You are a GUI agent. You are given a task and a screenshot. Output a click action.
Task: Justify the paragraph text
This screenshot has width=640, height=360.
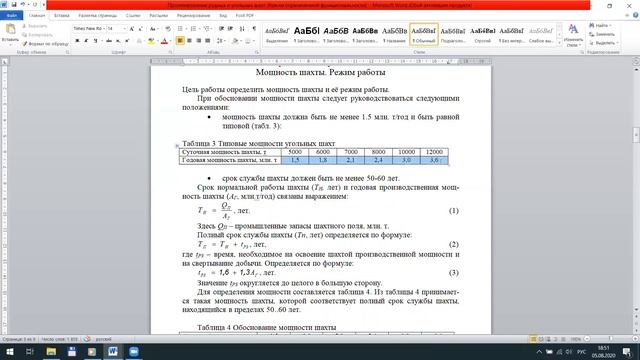coord(208,41)
